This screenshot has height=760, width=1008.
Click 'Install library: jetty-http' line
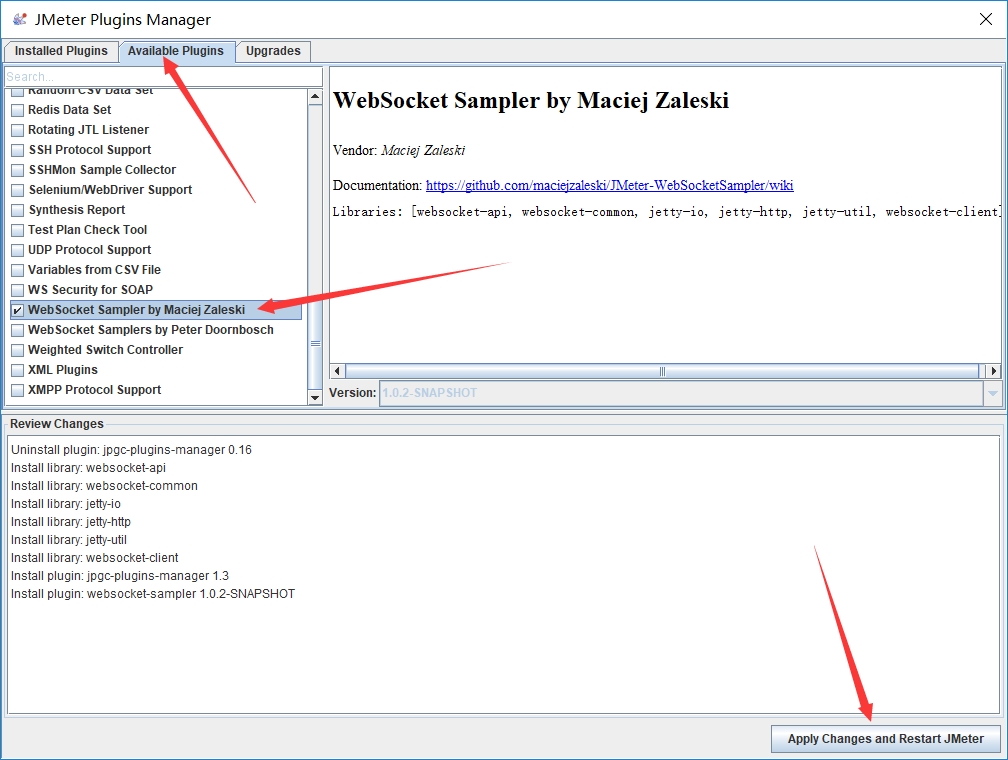coord(71,522)
